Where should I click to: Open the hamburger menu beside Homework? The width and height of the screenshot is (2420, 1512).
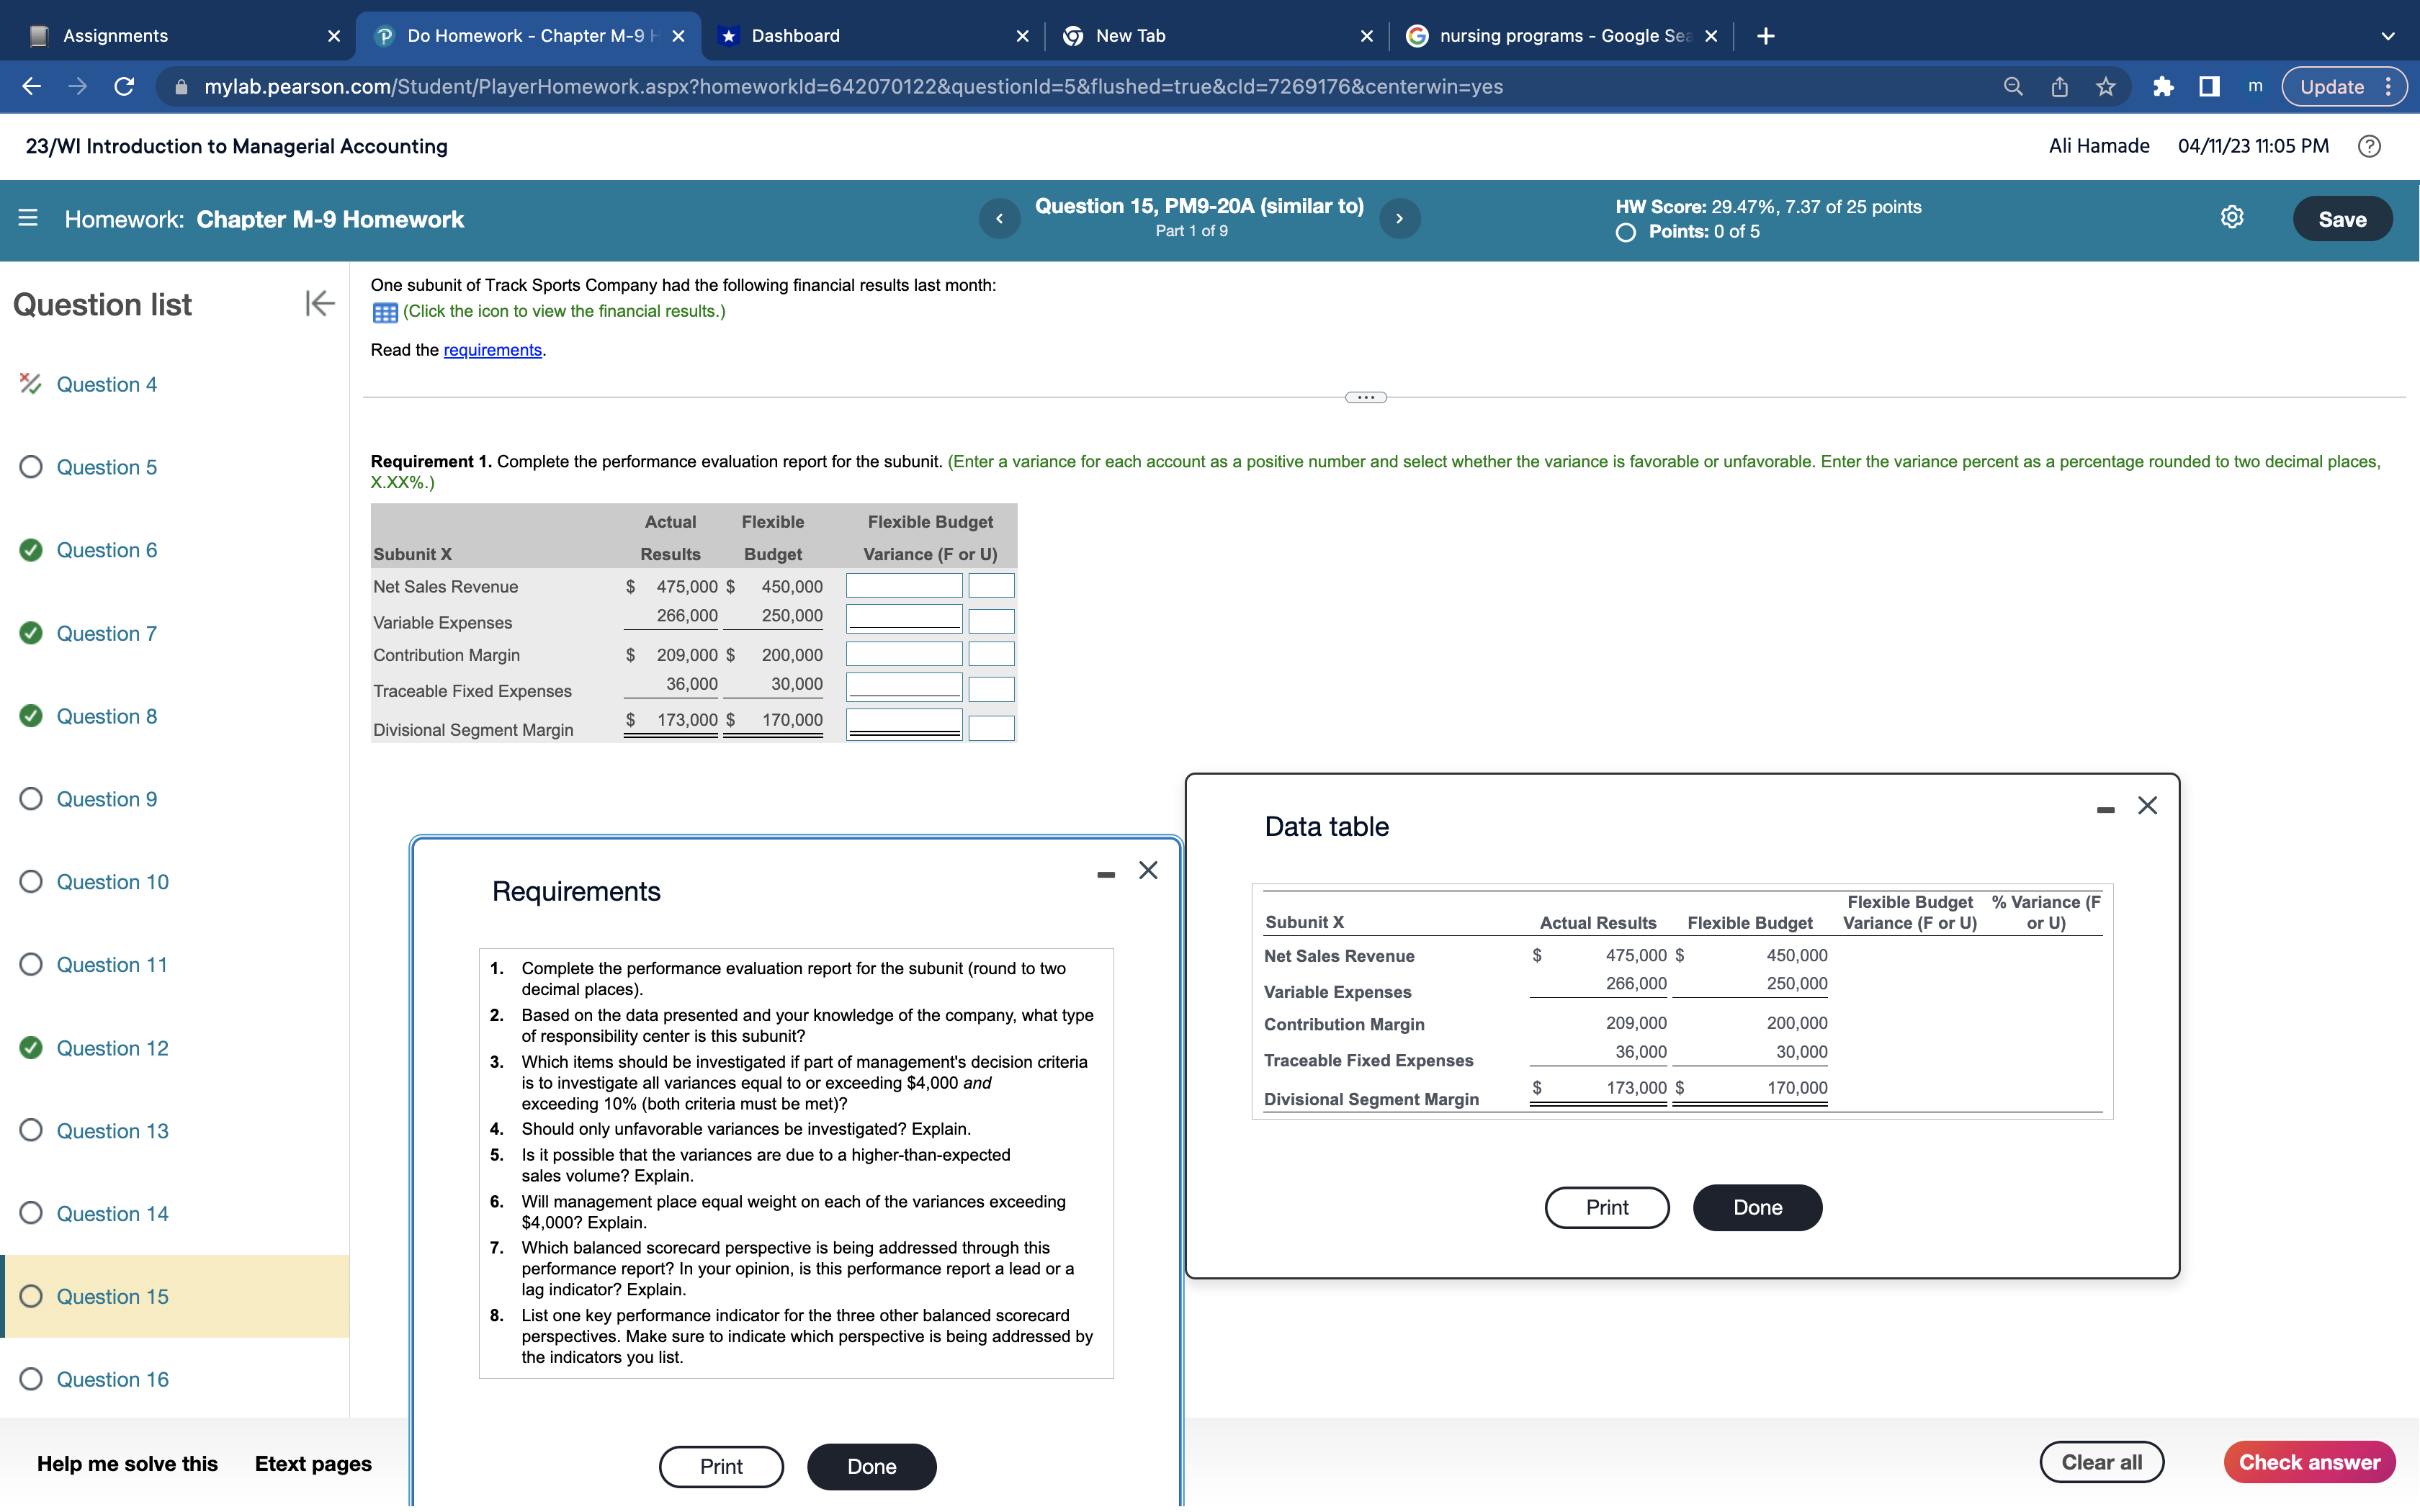28,218
